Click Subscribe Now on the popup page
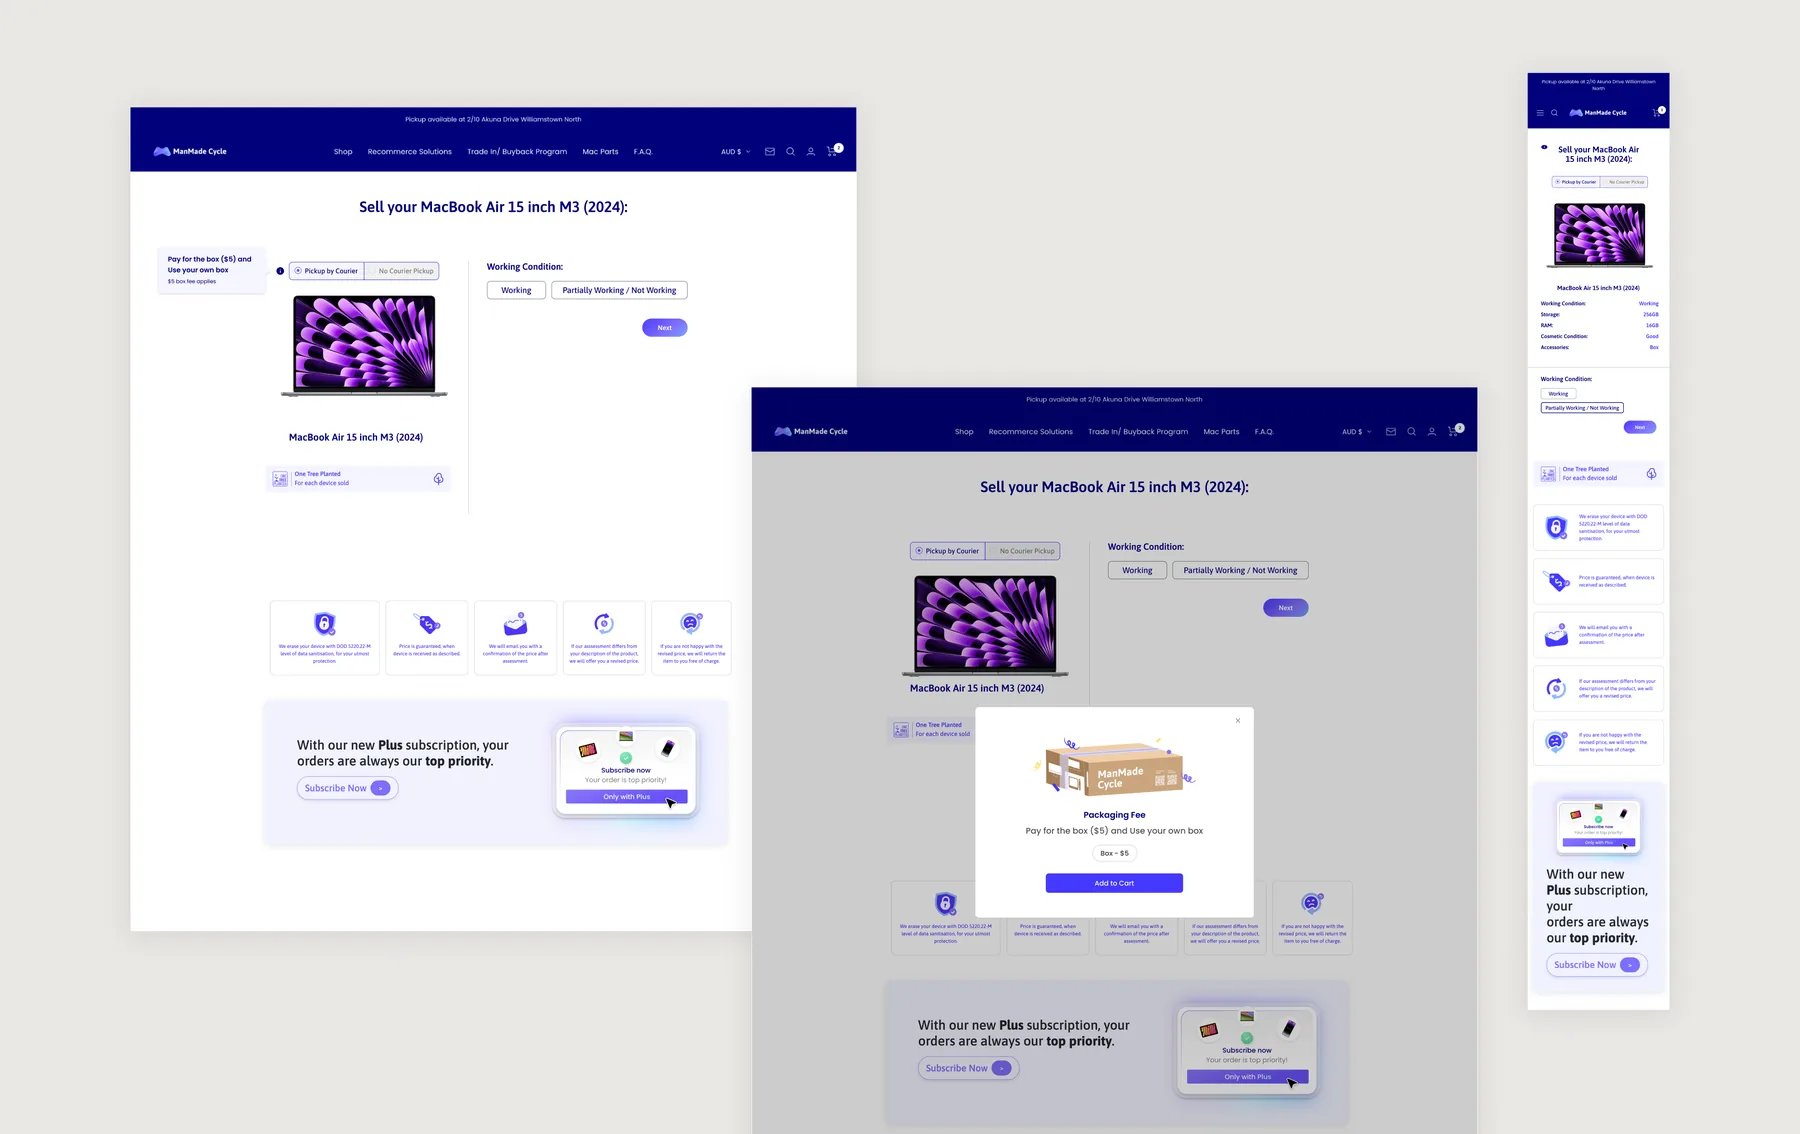The height and width of the screenshot is (1134, 1800). tap(968, 1068)
